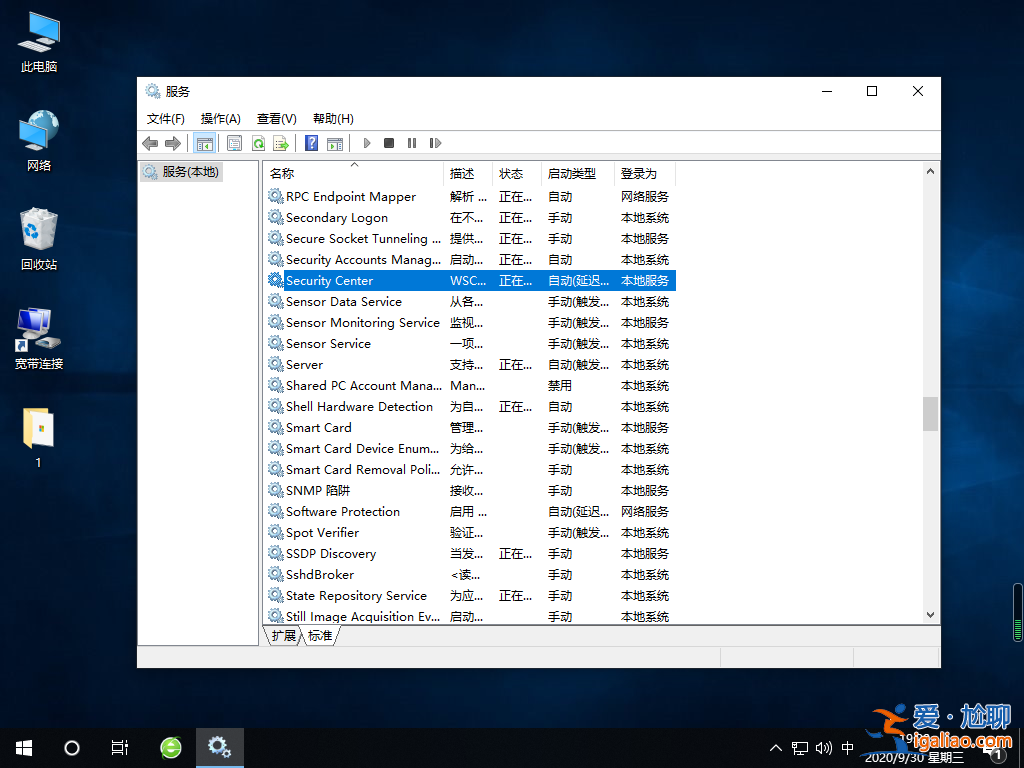Select the SNMP 陷阱 service entry

[314, 490]
